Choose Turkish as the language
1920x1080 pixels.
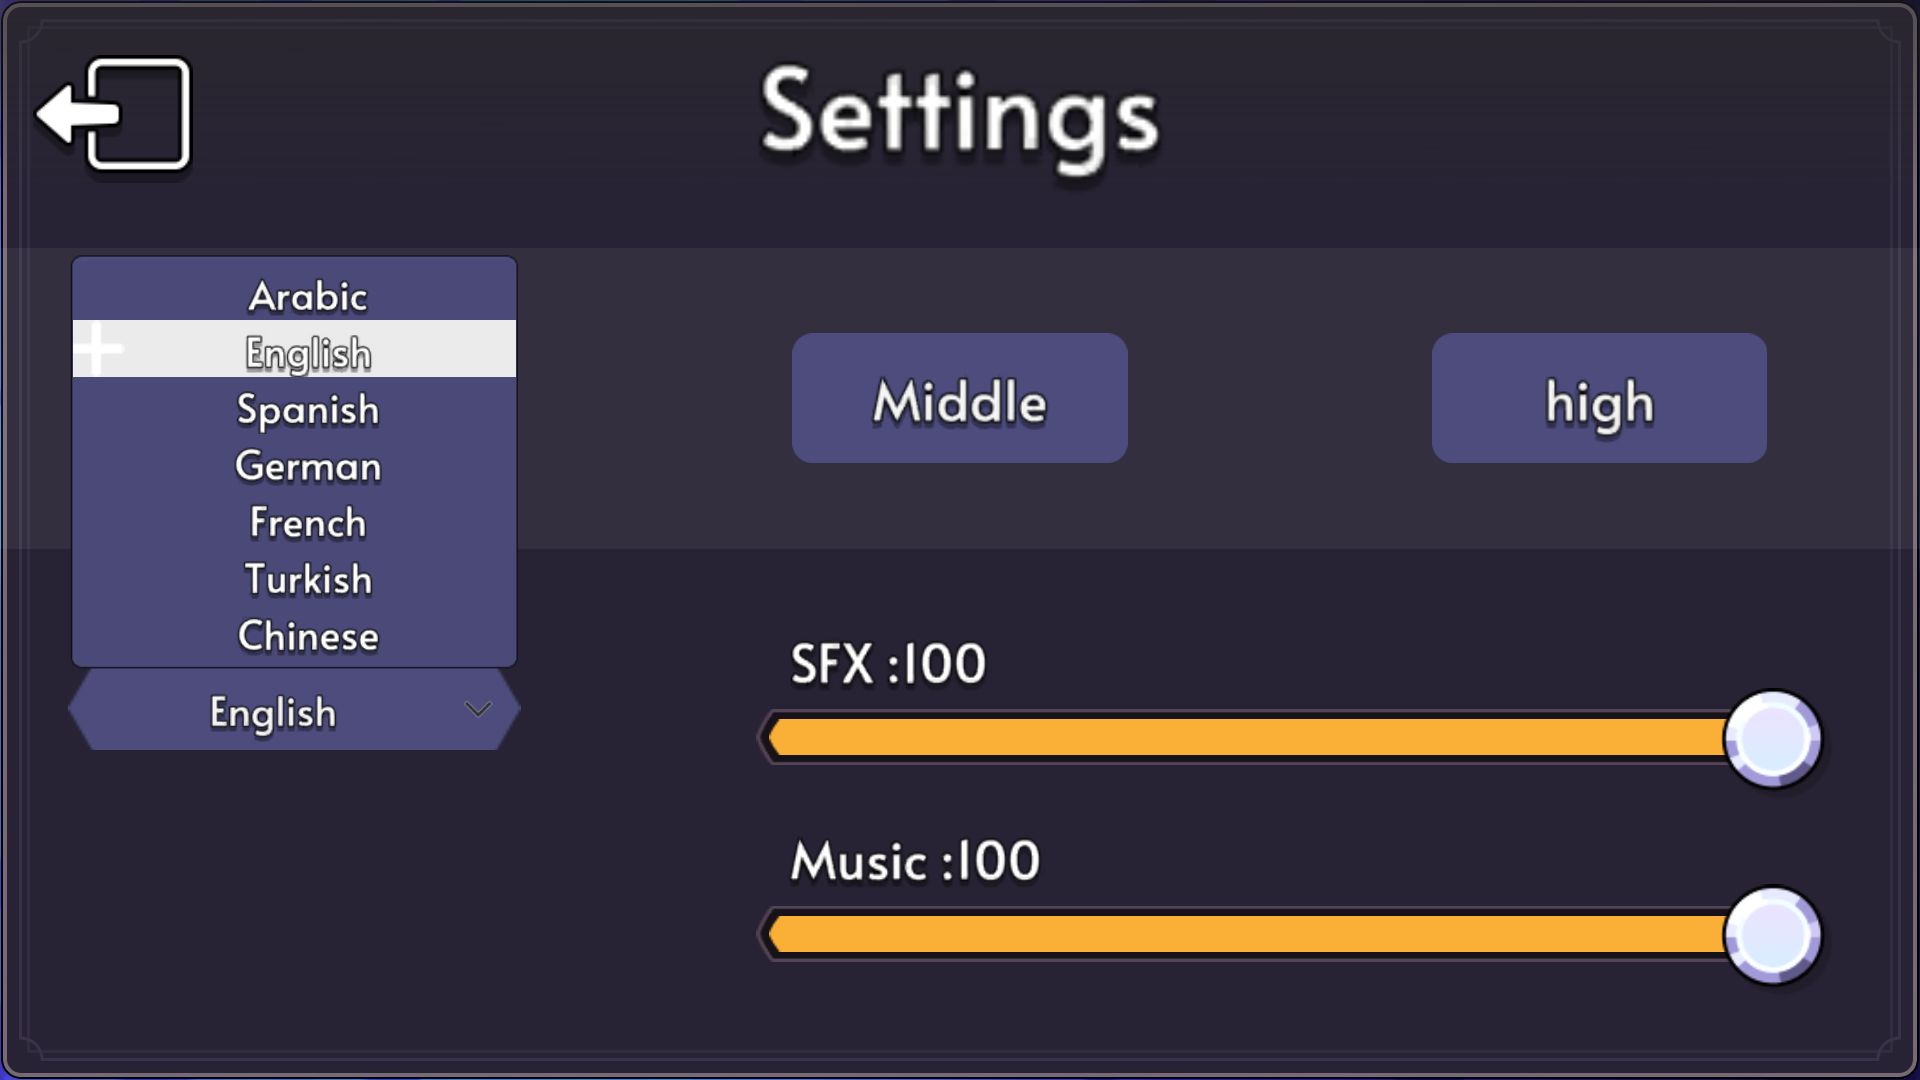point(307,580)
